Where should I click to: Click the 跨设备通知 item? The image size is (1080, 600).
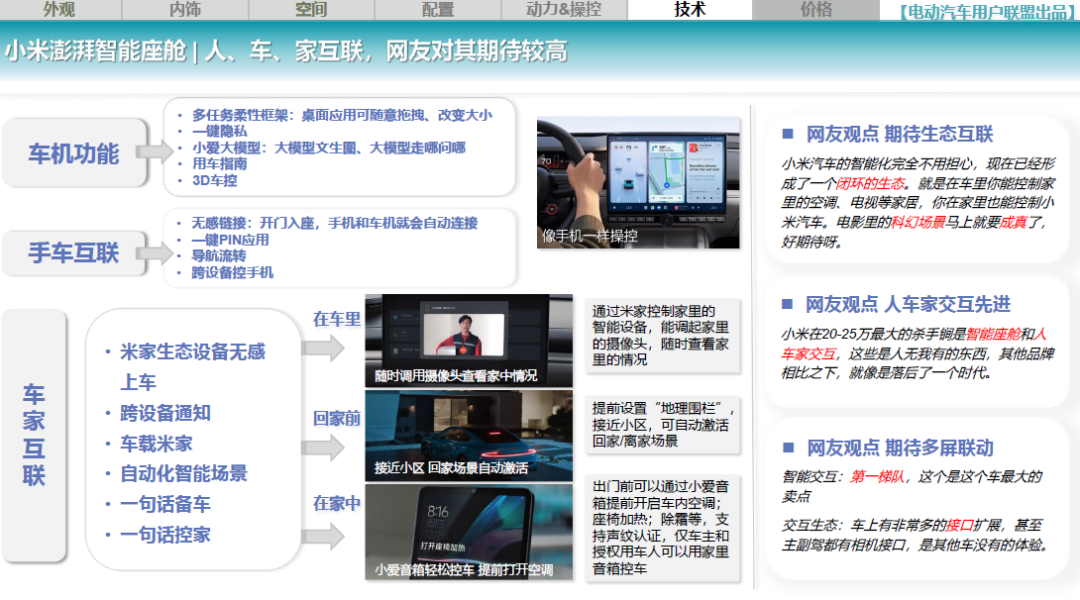165,413
